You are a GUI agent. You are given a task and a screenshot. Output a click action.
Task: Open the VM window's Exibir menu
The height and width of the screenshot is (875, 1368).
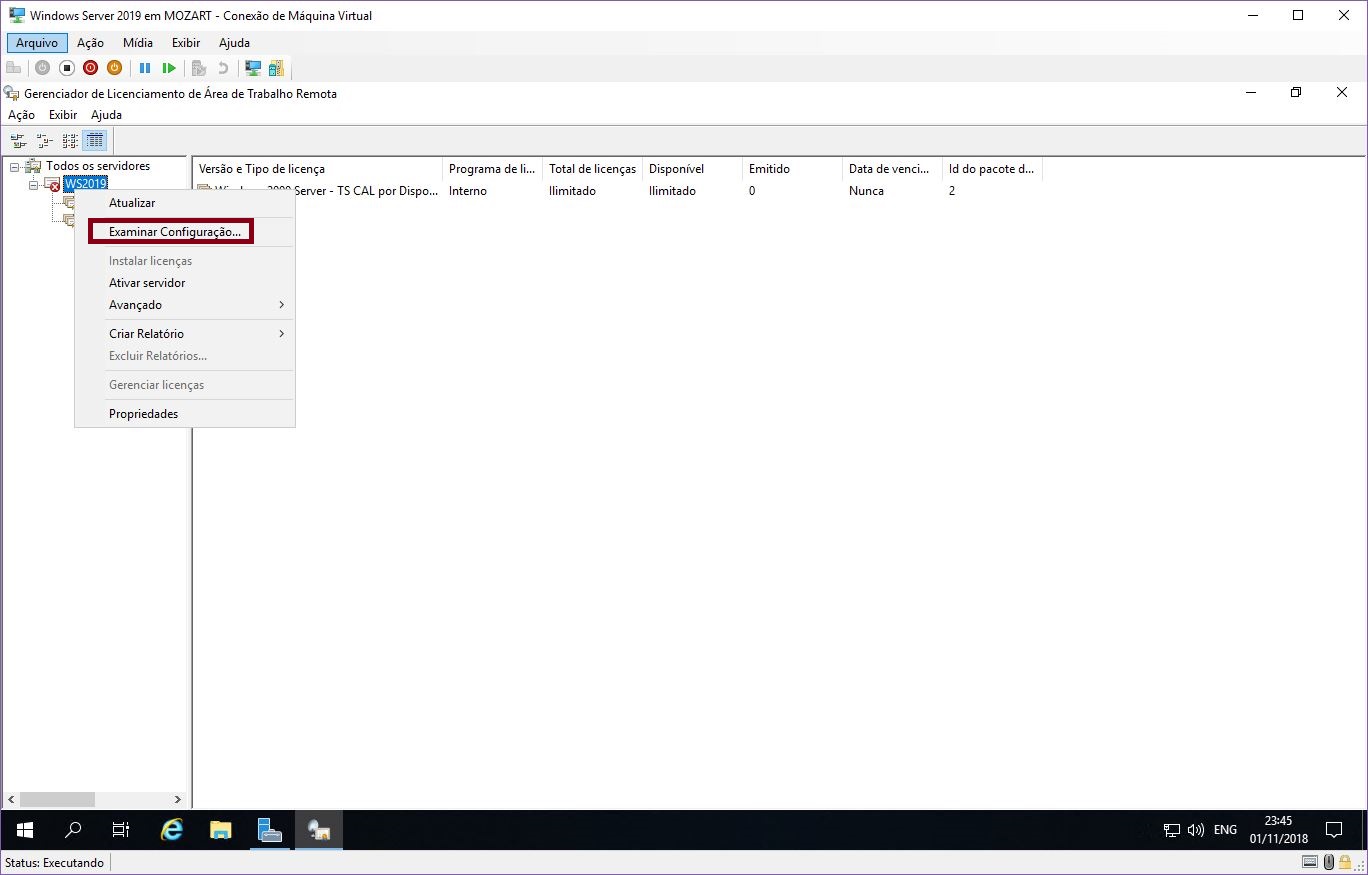(186, 43)
